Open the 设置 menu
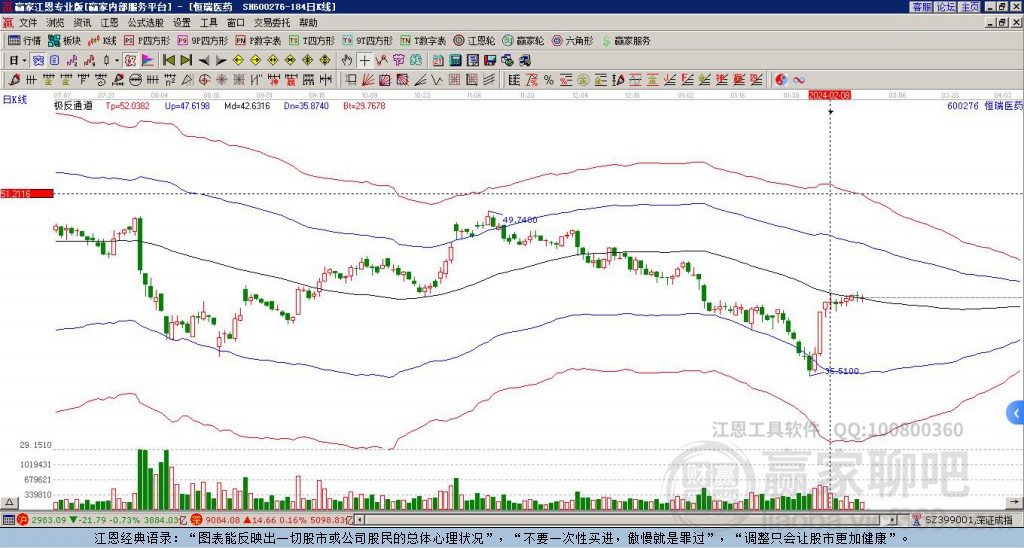Viewport: 1024px width, 548px height. pos(182,23)
